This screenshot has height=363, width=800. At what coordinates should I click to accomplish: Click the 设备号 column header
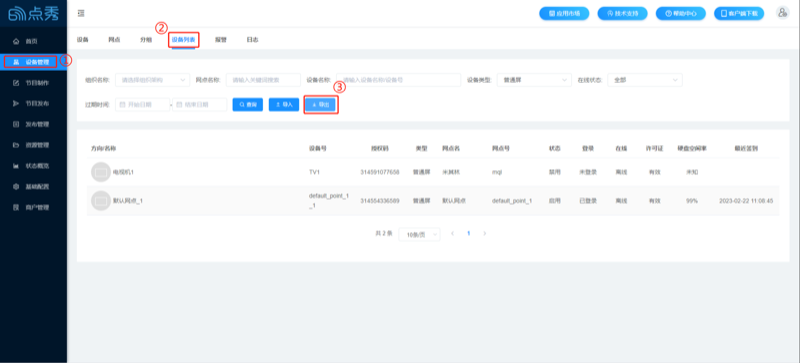(x=318, y=149)
